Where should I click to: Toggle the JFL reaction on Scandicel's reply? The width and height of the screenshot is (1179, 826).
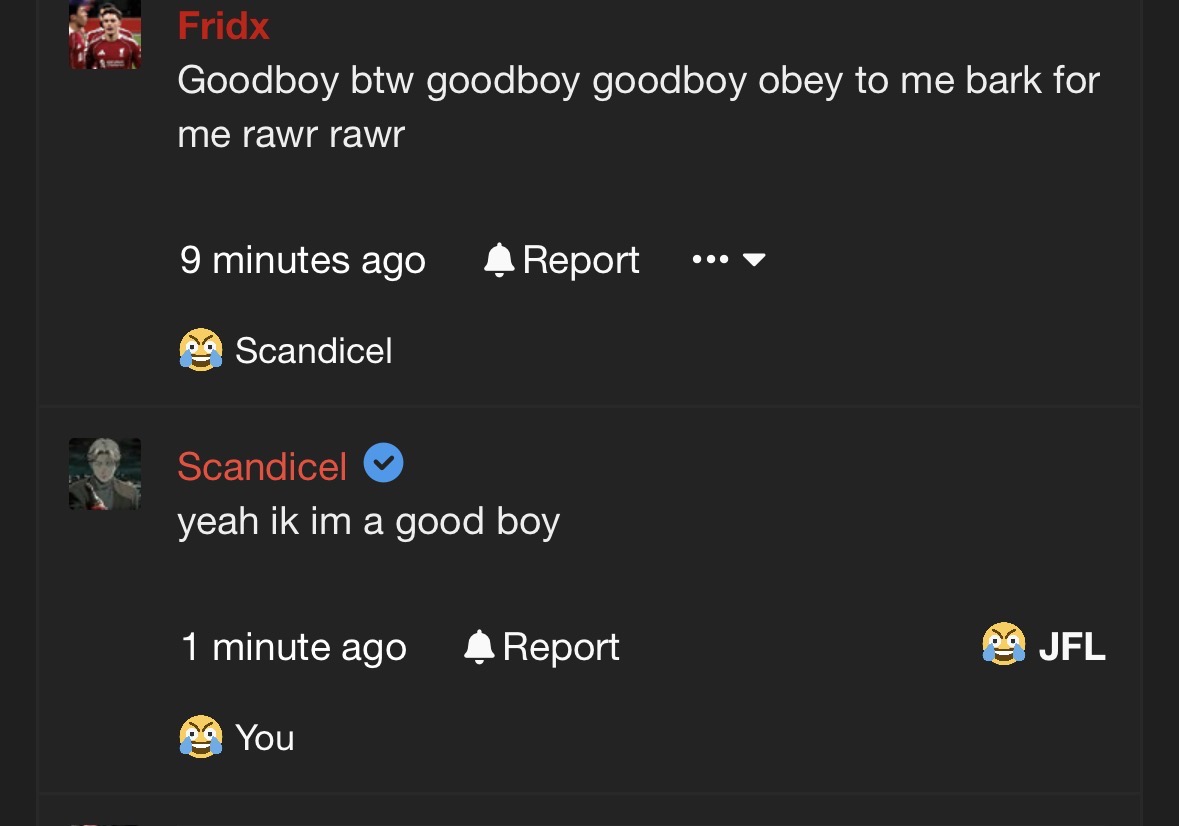click(x=1071, y=647)
